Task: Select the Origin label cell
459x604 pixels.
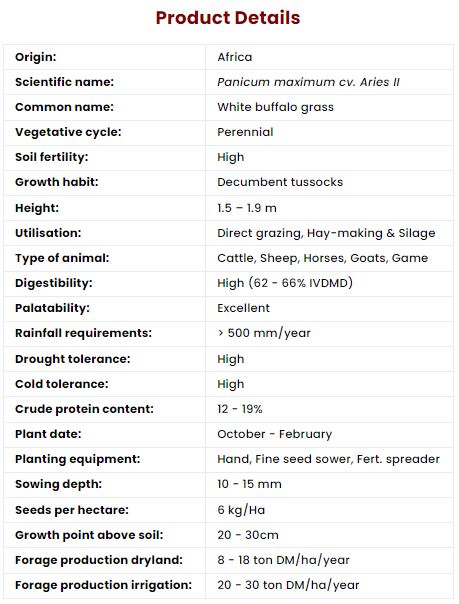Action: (x=105, y=57)
